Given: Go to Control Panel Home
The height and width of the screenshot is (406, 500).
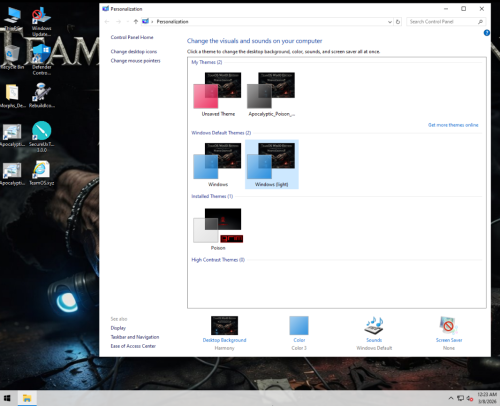Looking at the screenshot, I should (x=132, y=37).
